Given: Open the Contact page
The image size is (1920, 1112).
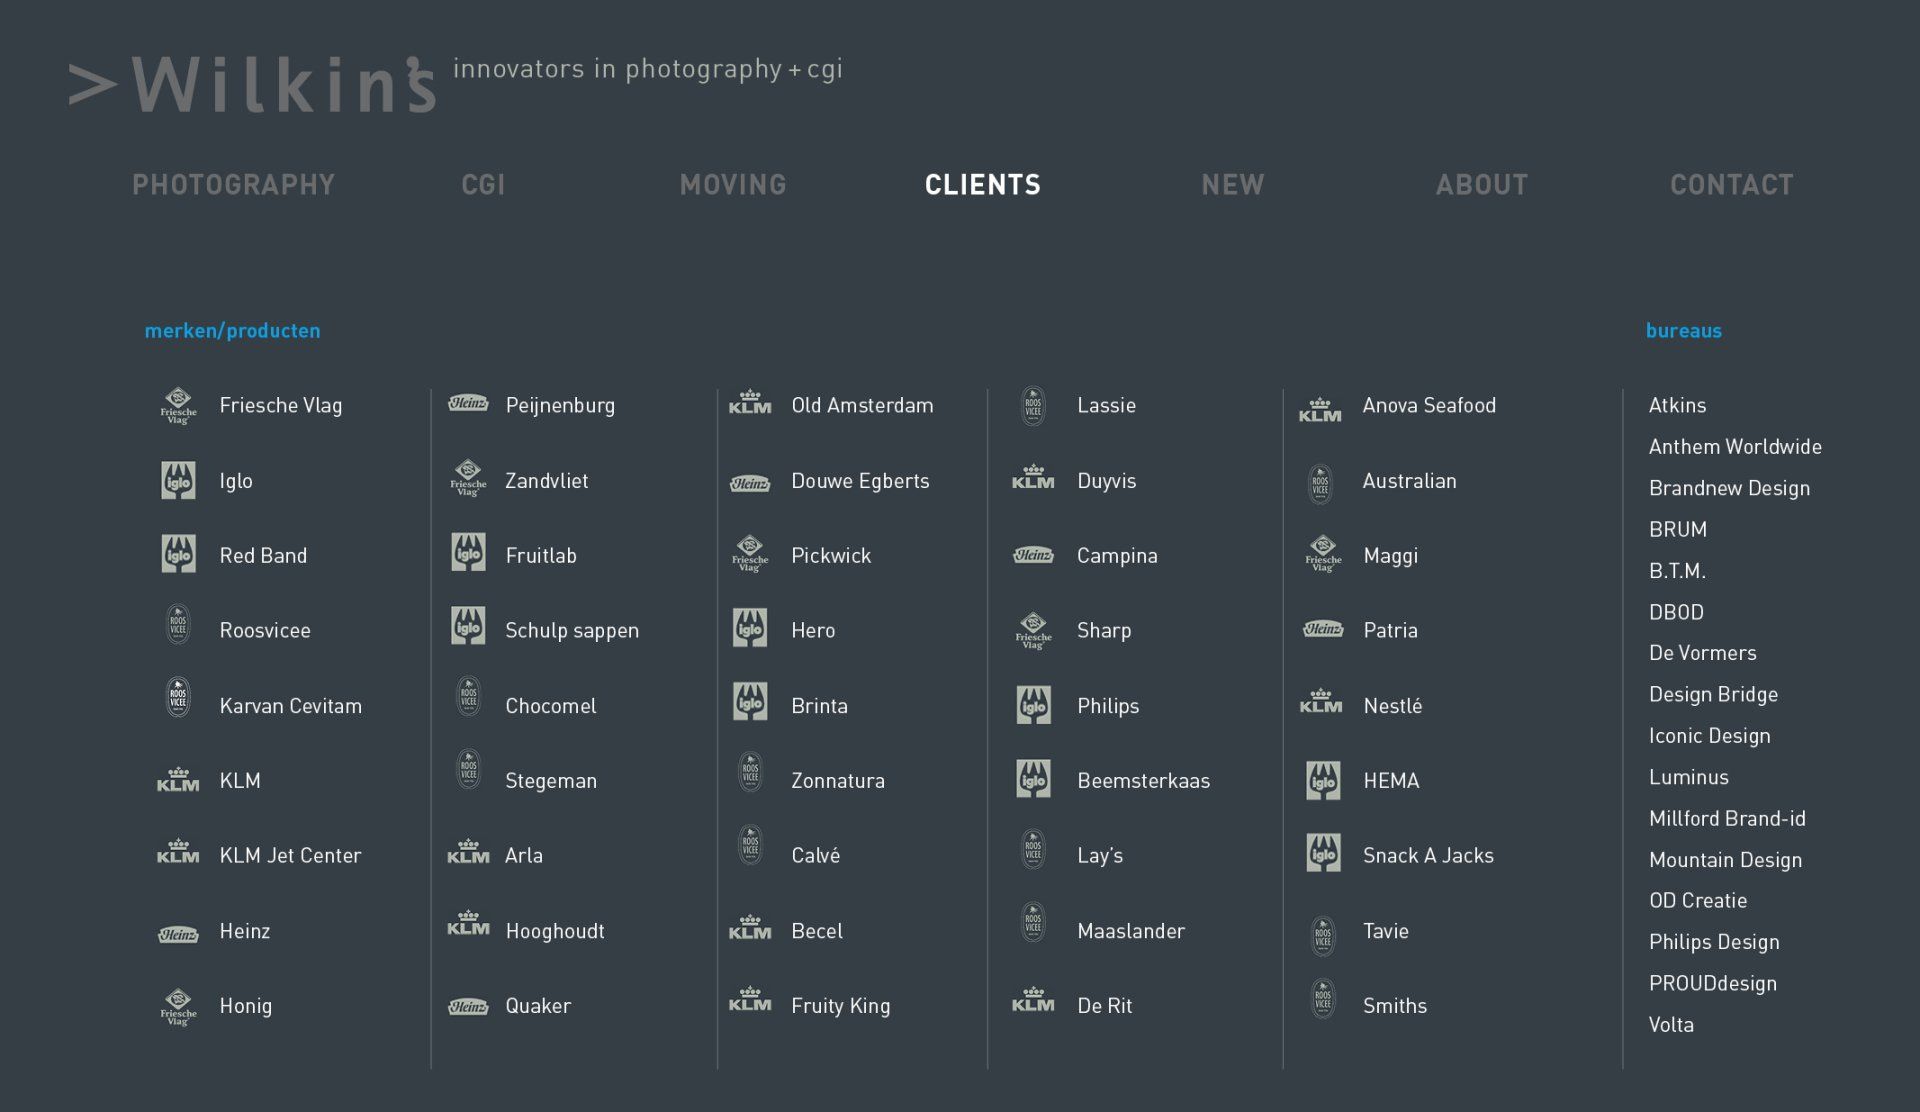Looking at the screenshot, I should tap(1732, 185).
